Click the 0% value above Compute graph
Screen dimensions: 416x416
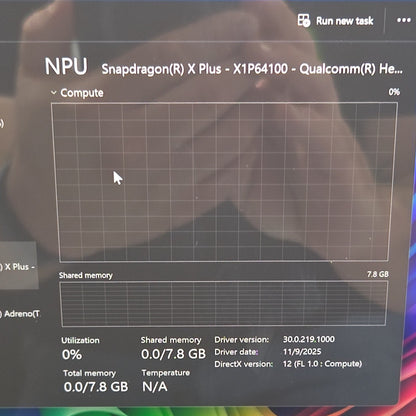[x=394, y=92]
